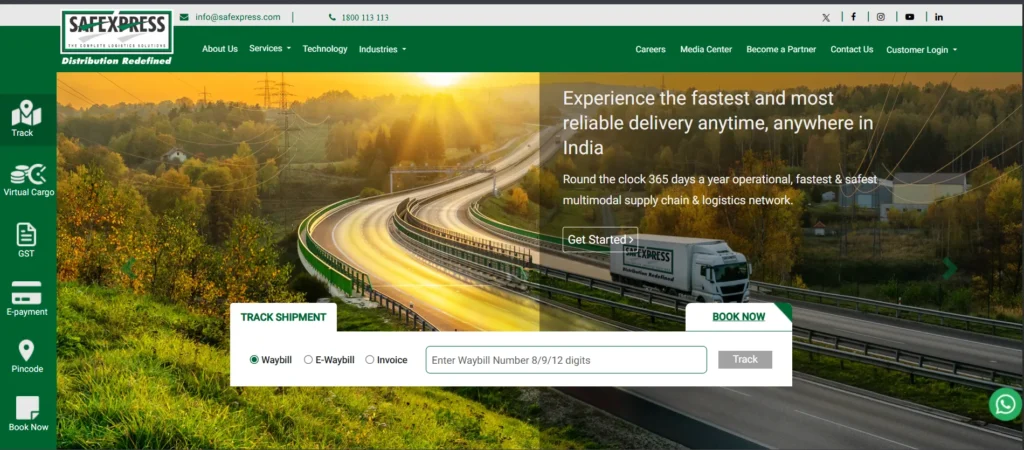Show the previous slide with left arrow

(129, 268)
